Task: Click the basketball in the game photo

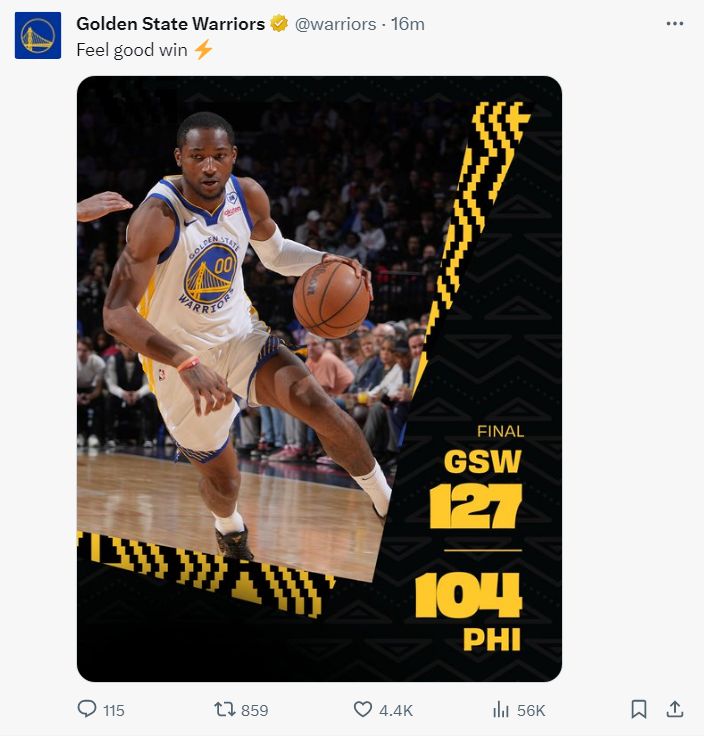Action: [331, 298]
